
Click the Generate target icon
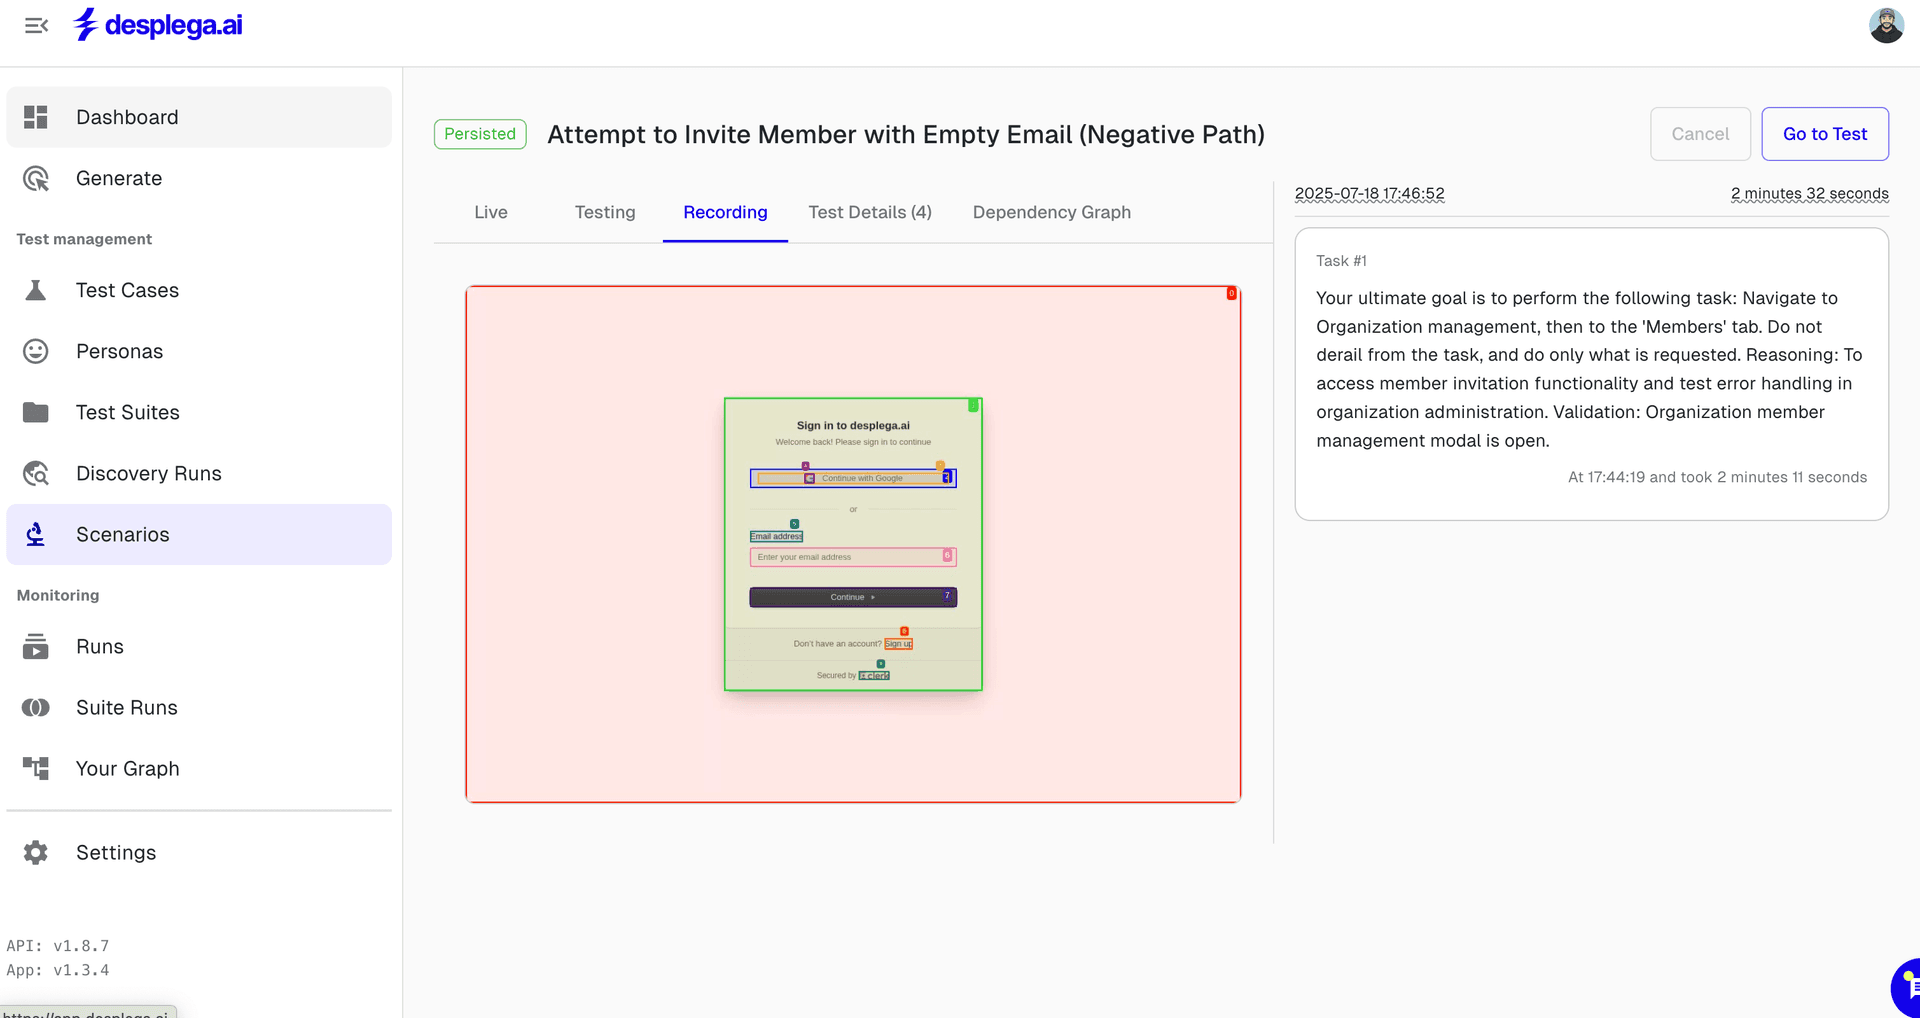[x=36, y=179]
